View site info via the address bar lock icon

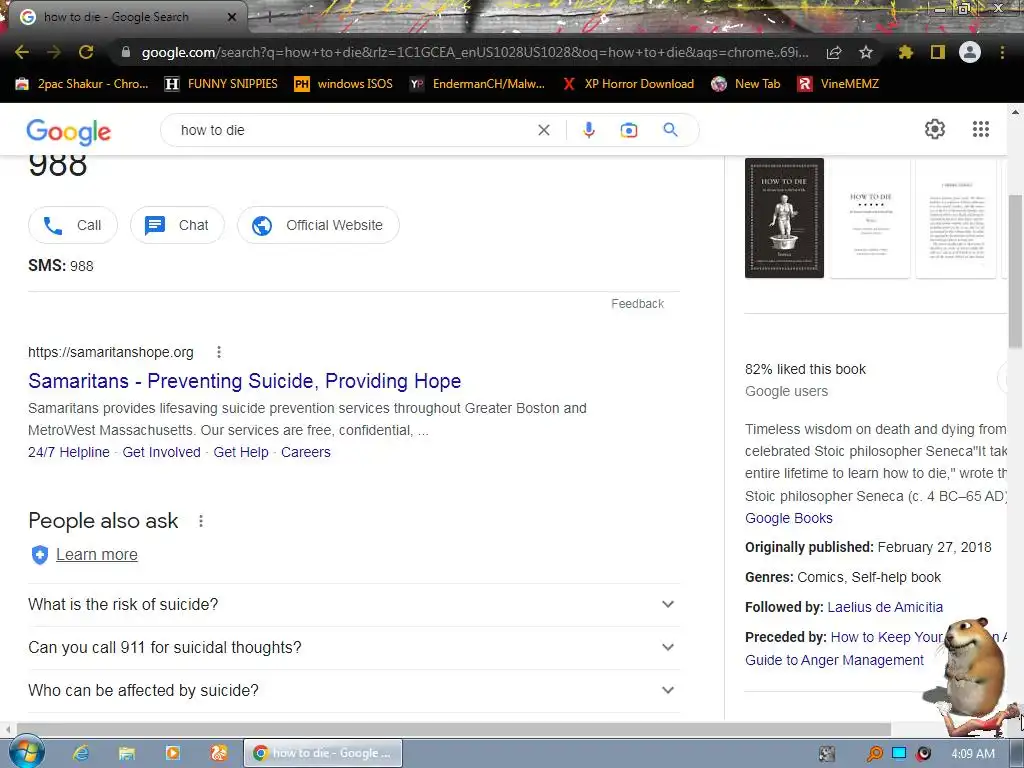coord(126,52)
